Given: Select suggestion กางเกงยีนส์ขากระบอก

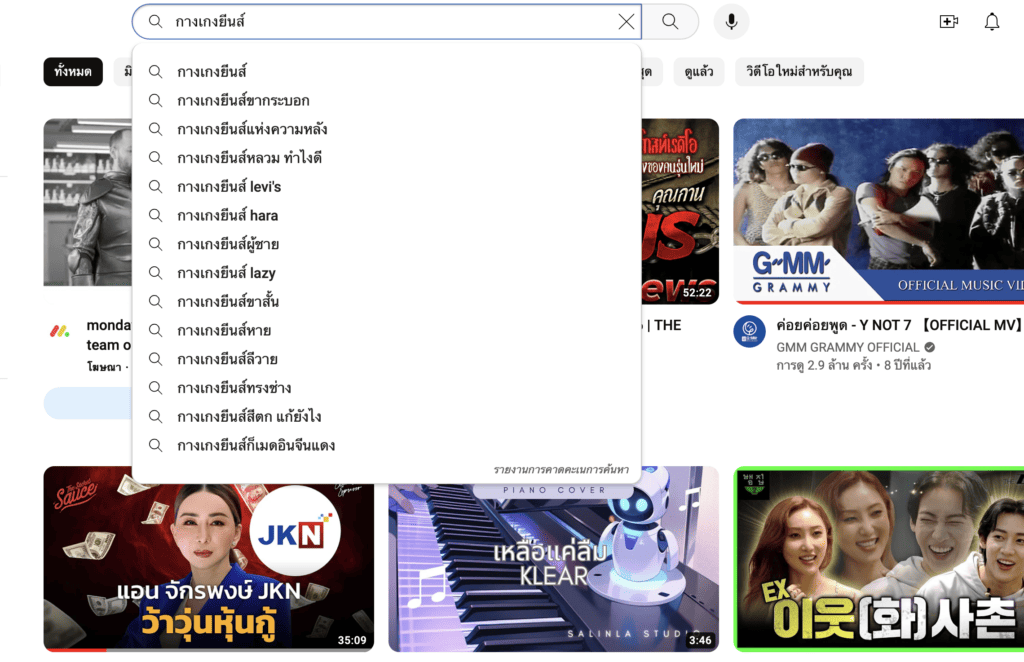Looking at the screenshot, I should pyautogui.click(x=386, y=101).
